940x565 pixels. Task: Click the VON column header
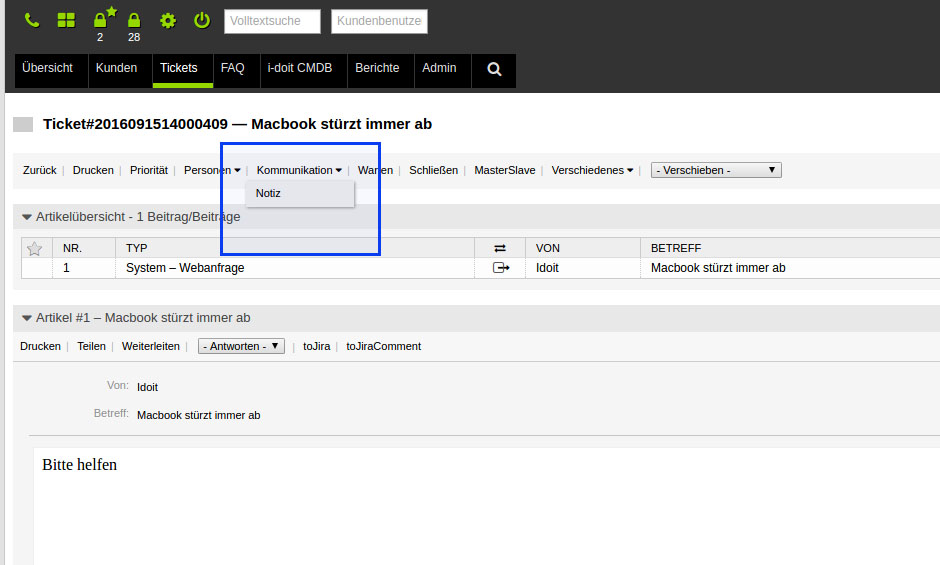pos(548,248)
